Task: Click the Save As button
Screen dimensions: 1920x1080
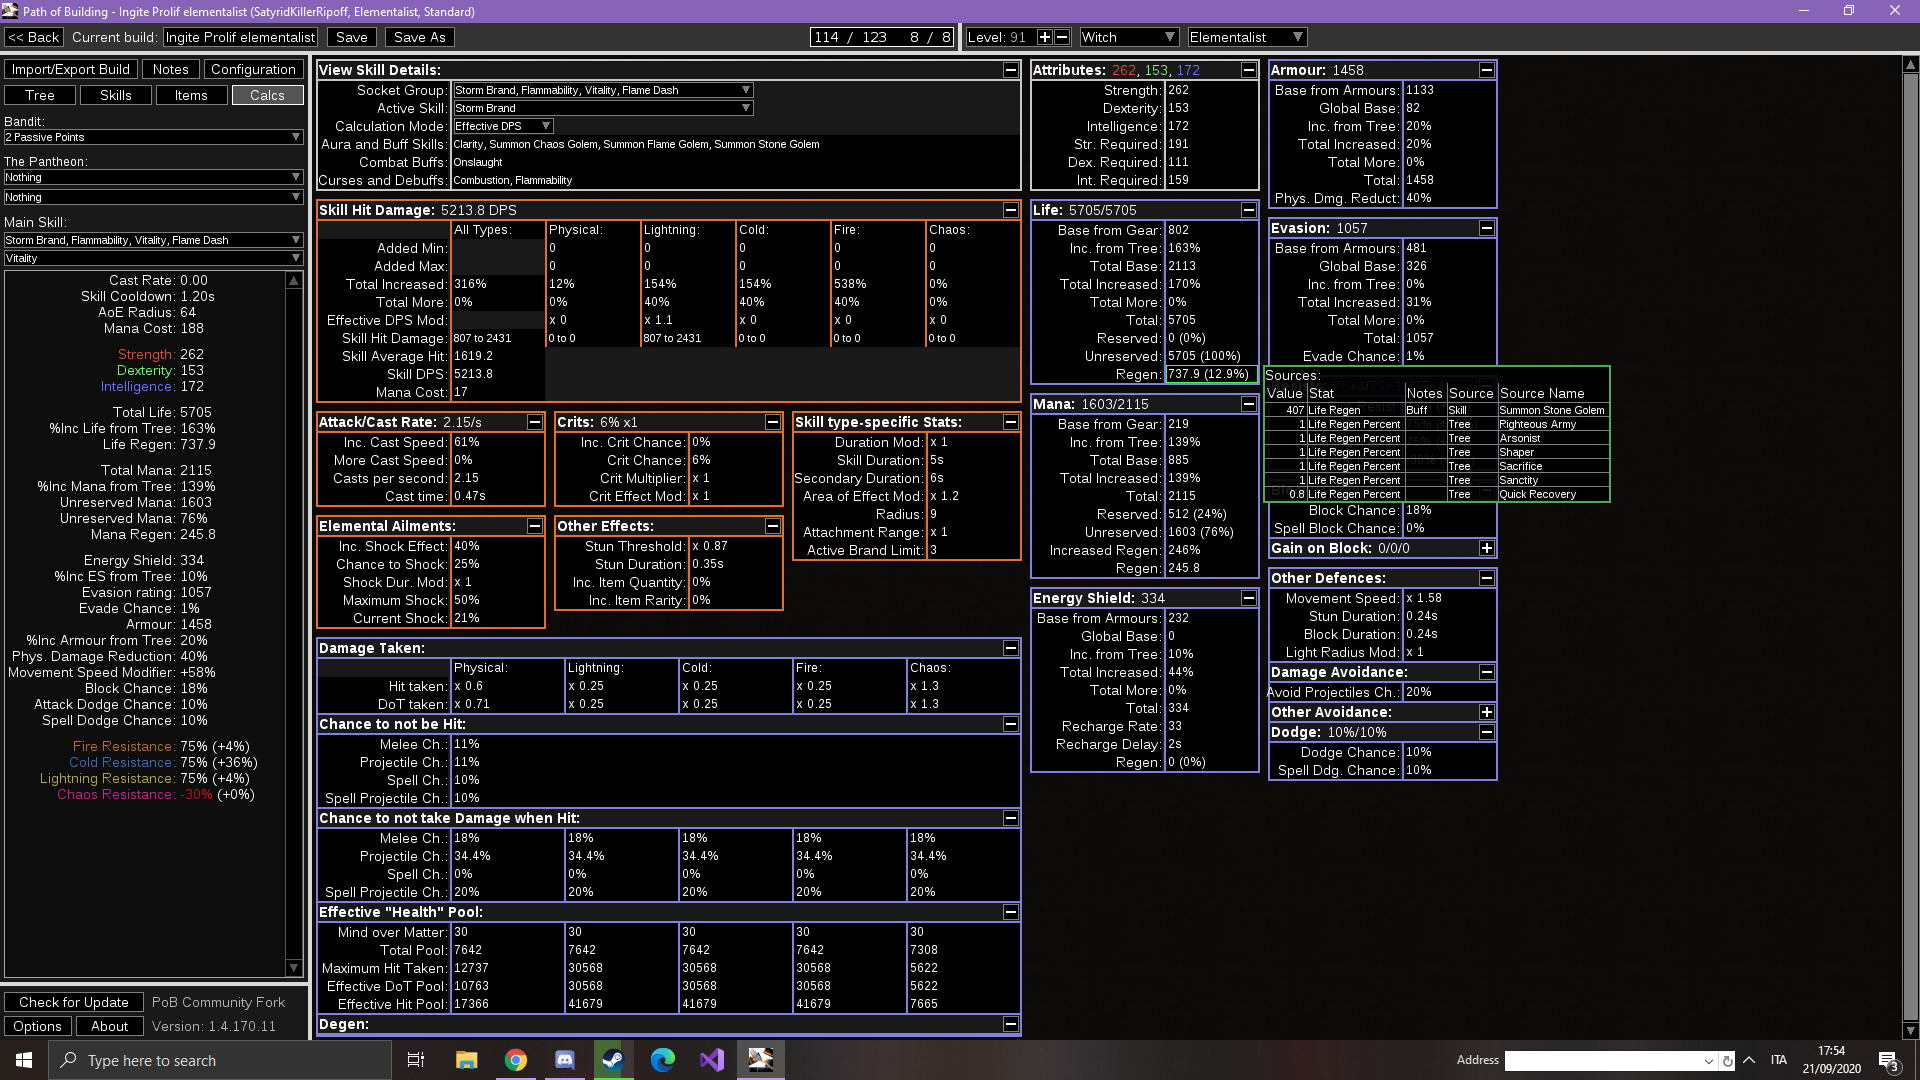Action: click(x=420, y=37)
